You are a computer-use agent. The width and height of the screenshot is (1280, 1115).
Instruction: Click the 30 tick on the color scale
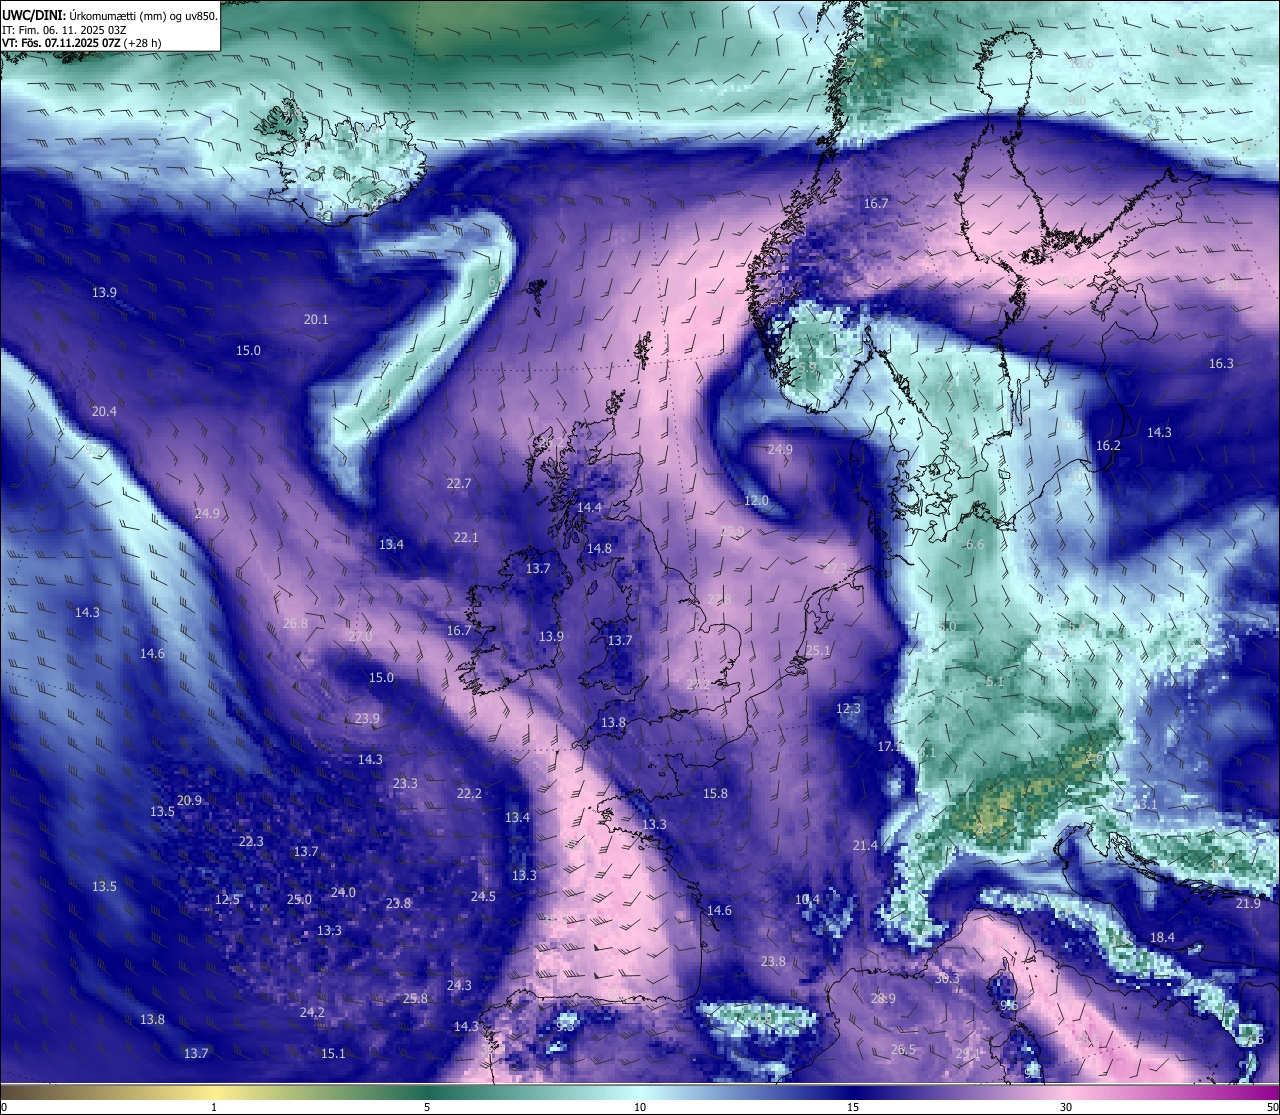1066,1107
